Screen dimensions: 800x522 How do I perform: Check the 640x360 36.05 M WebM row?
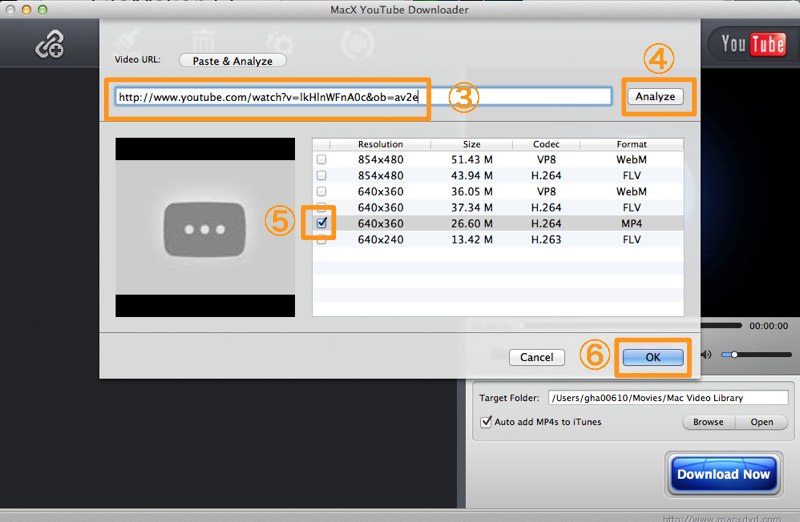321,191
